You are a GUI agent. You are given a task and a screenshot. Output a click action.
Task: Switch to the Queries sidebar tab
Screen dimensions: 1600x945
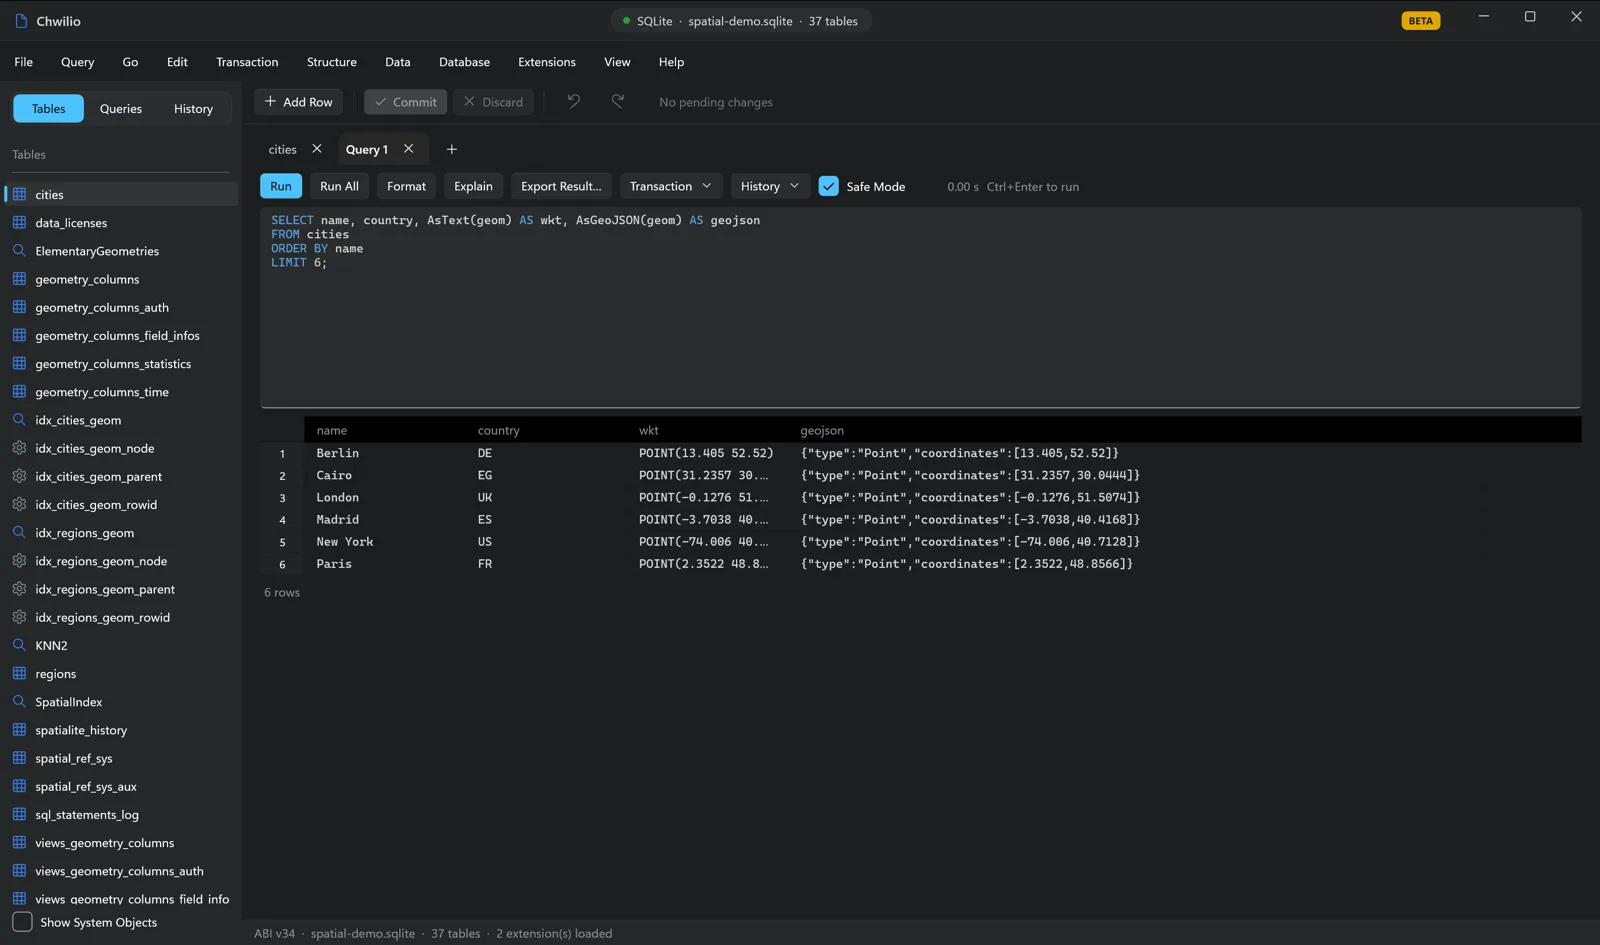click(121, 108)
